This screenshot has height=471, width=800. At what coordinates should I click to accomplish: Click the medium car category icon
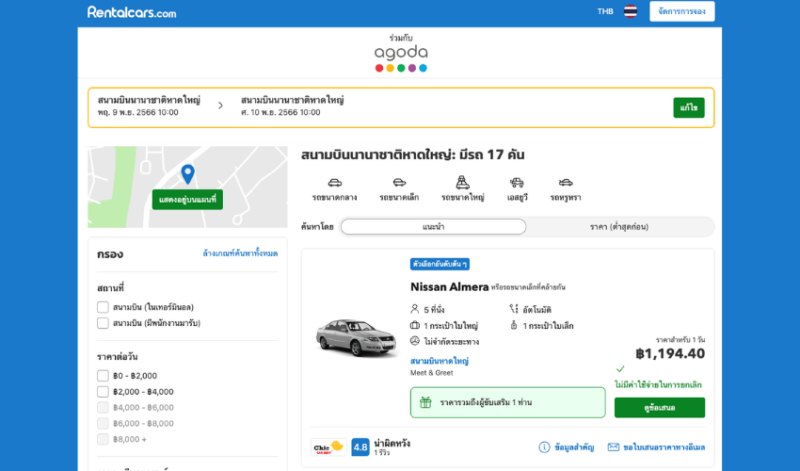pos(334,183)
